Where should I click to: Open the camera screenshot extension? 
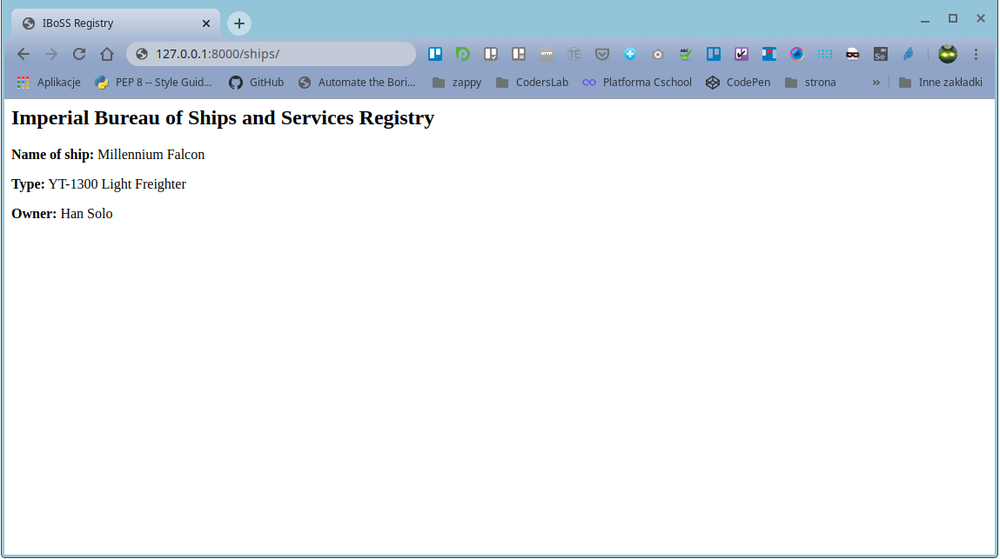coord(658,54)
